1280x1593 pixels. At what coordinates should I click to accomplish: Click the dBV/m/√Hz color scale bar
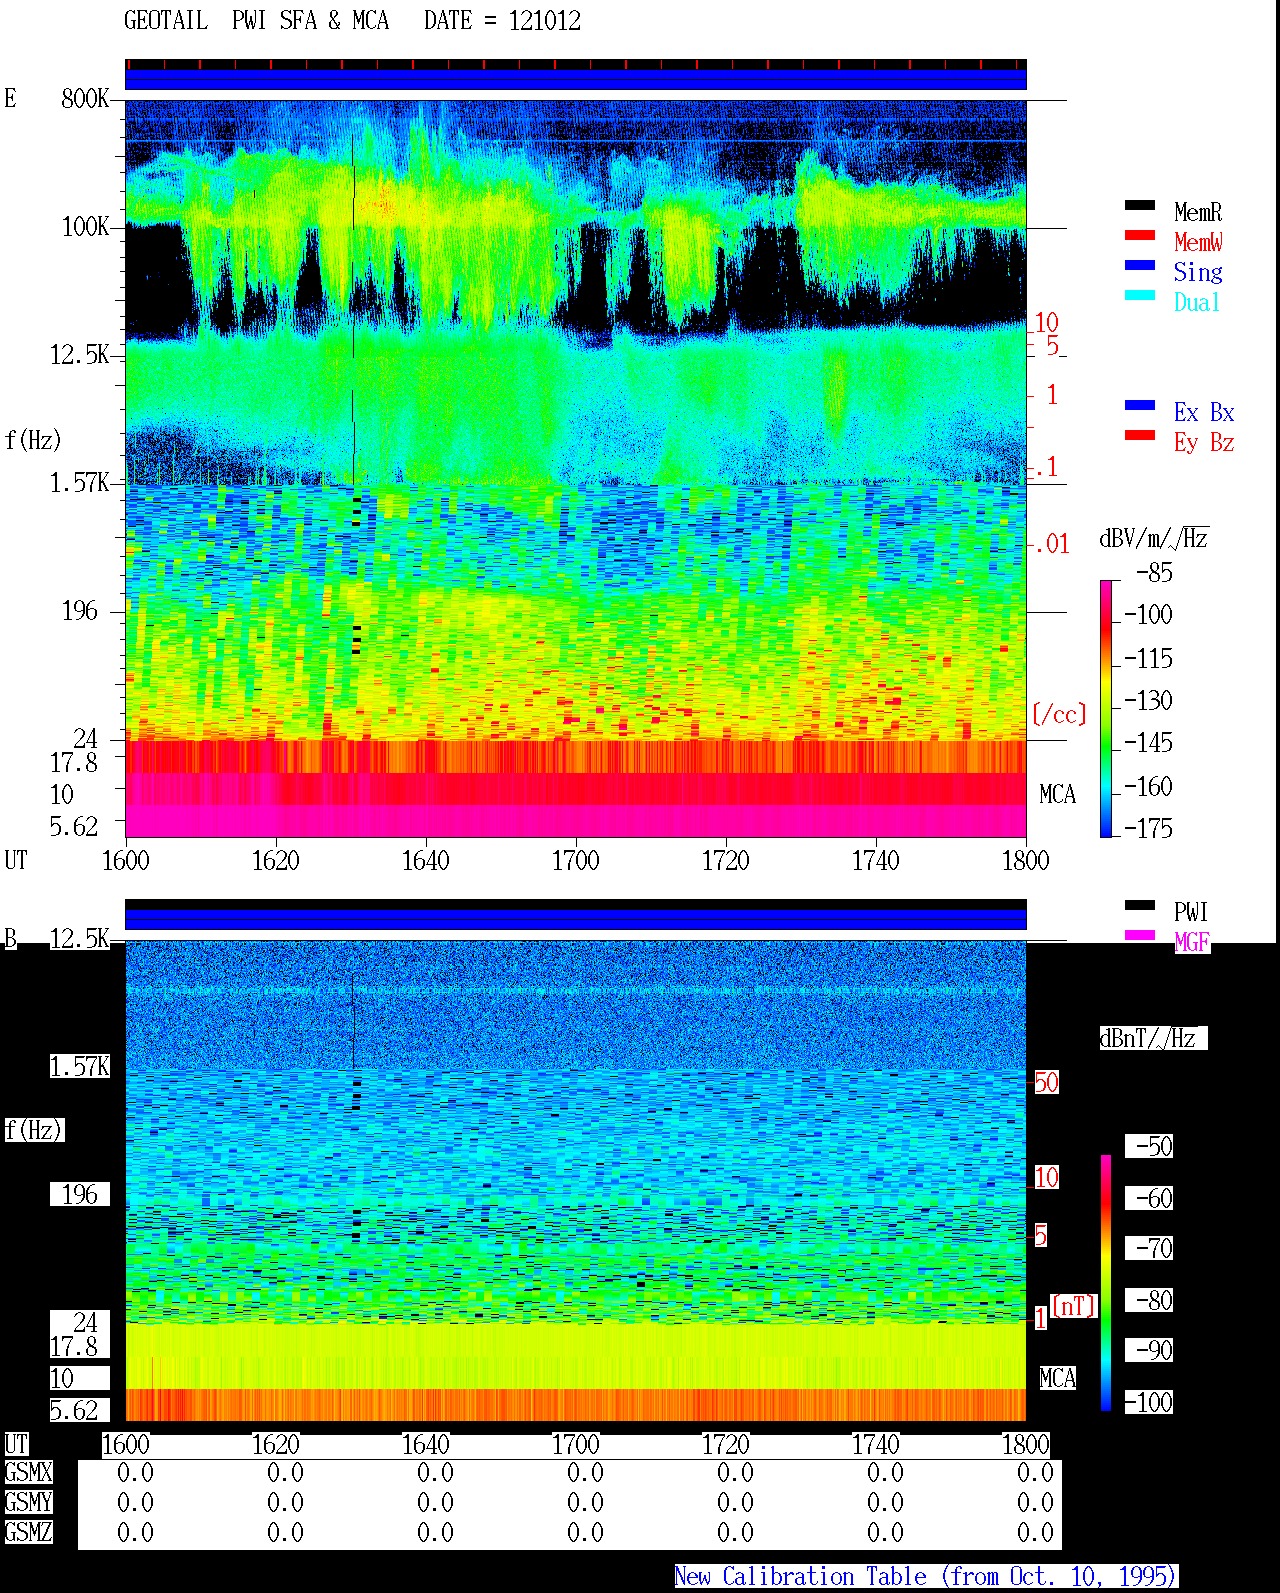(1106, 708)
